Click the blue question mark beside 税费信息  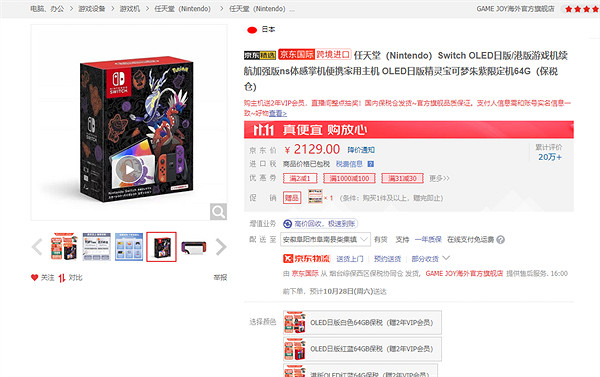370,164
